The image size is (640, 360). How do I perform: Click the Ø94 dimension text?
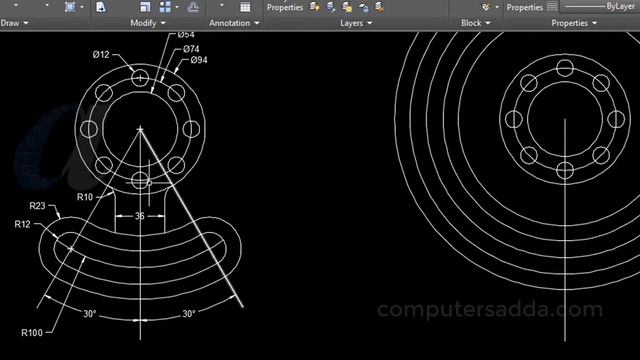199,60
